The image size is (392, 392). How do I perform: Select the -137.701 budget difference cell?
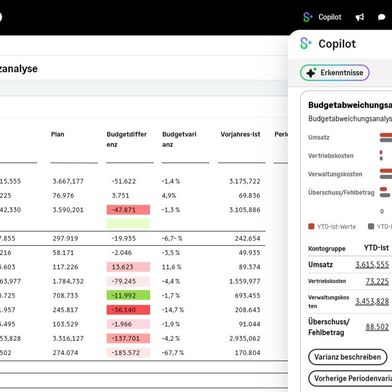[x=128, y=338]
